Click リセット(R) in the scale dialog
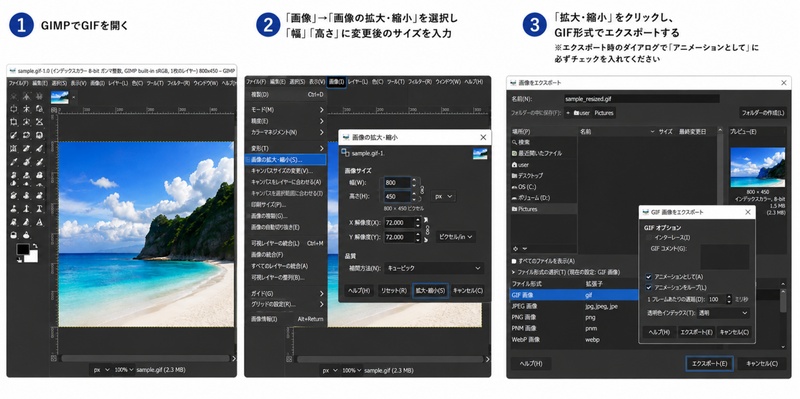This screenshot has width=800, height=399. tap(393, 290)
